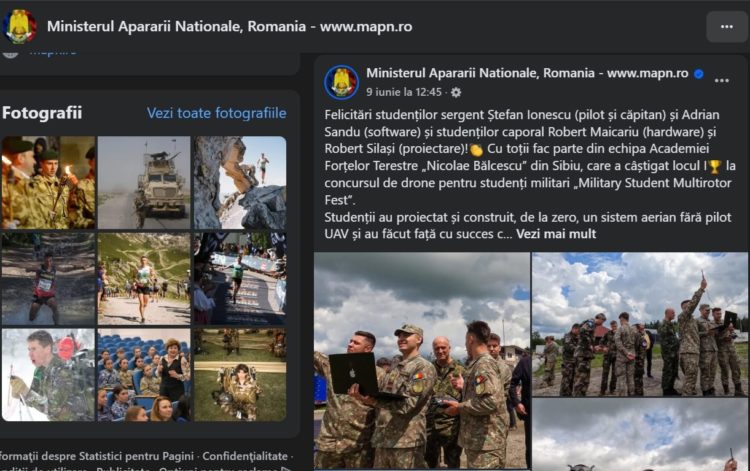Open the audience in blue seats photo
Image resolution: width=750 pixels, height=471 pixels.
(x=144, y=375)
